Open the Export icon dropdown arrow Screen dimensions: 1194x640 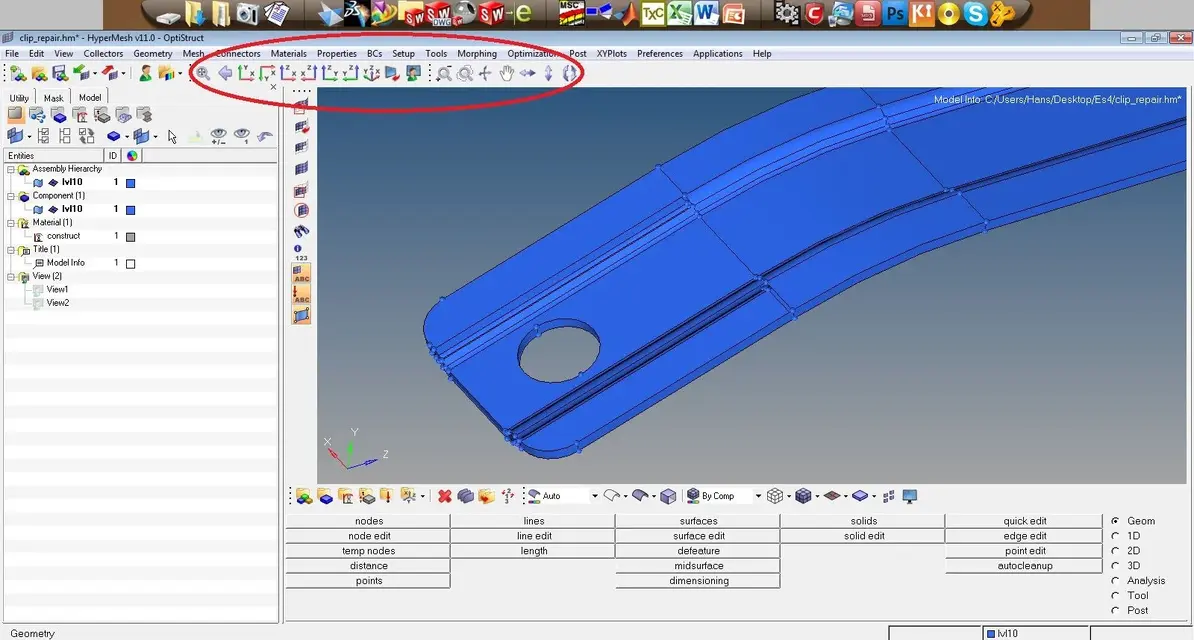123,74
